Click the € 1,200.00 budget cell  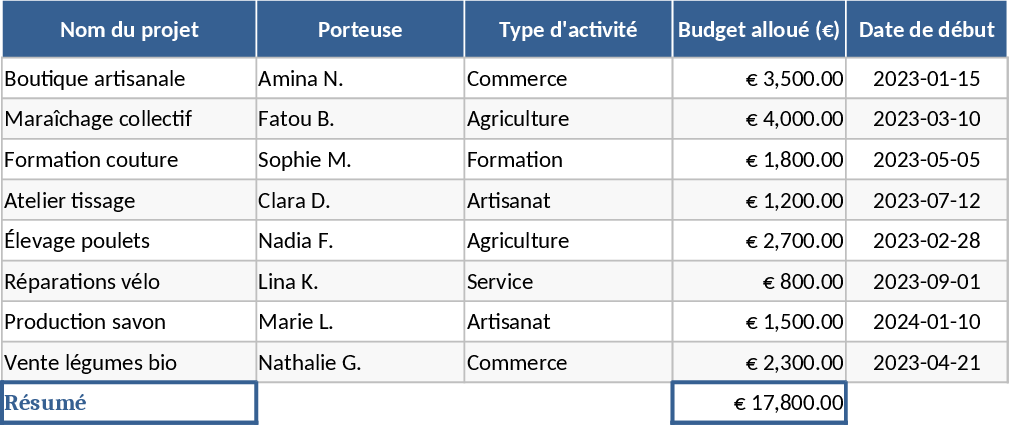pyautogui.click(x=758, y=201)
